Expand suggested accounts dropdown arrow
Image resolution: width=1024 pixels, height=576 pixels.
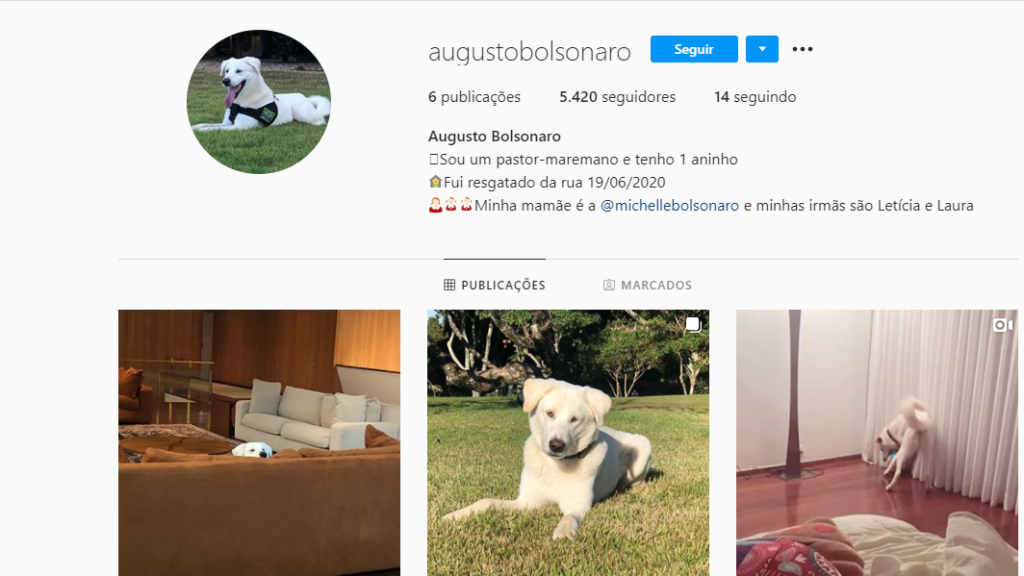[761, 49]
